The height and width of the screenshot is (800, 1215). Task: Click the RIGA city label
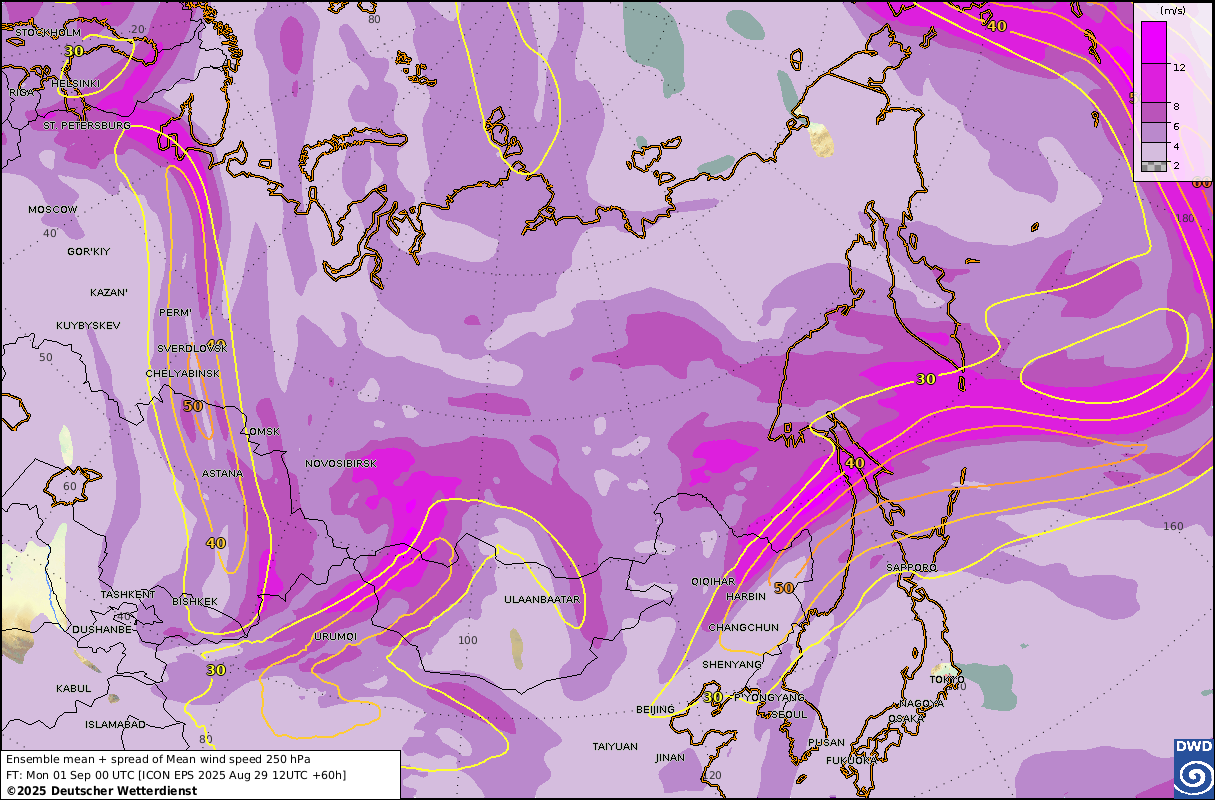(21, 92)
